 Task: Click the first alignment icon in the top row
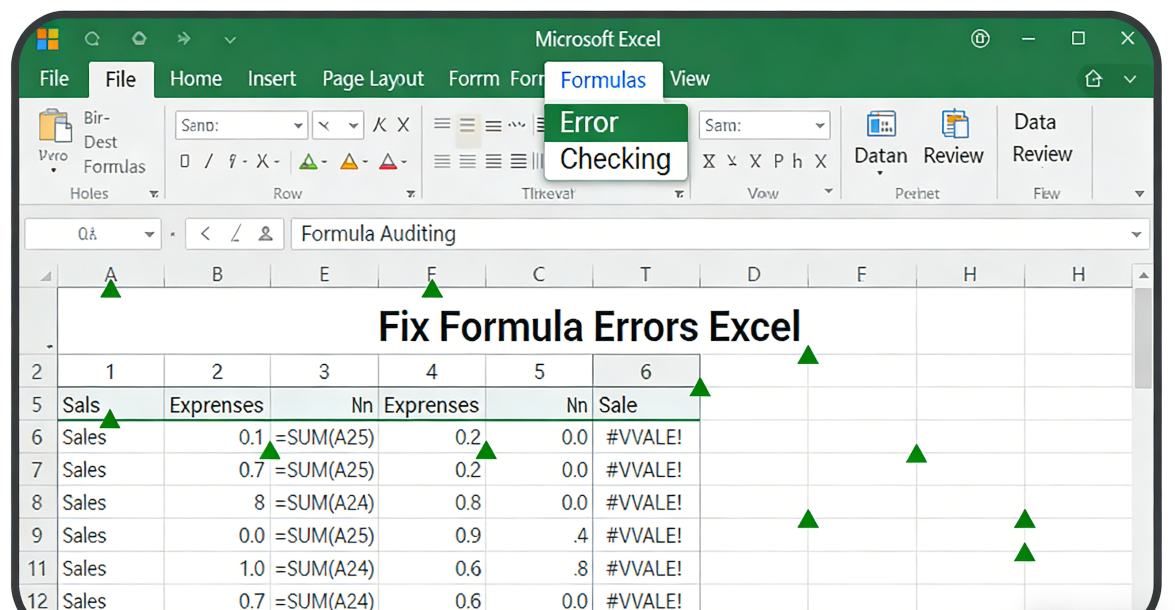coord(442,124)
